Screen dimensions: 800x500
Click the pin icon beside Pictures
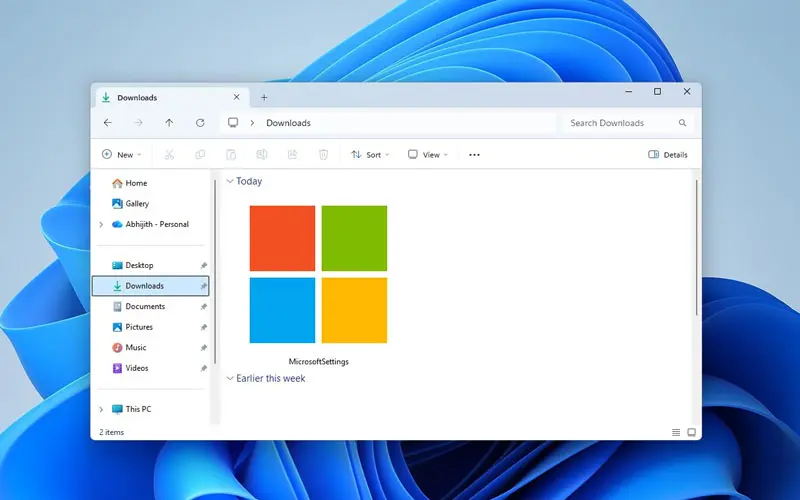click(x=203, y=327)
